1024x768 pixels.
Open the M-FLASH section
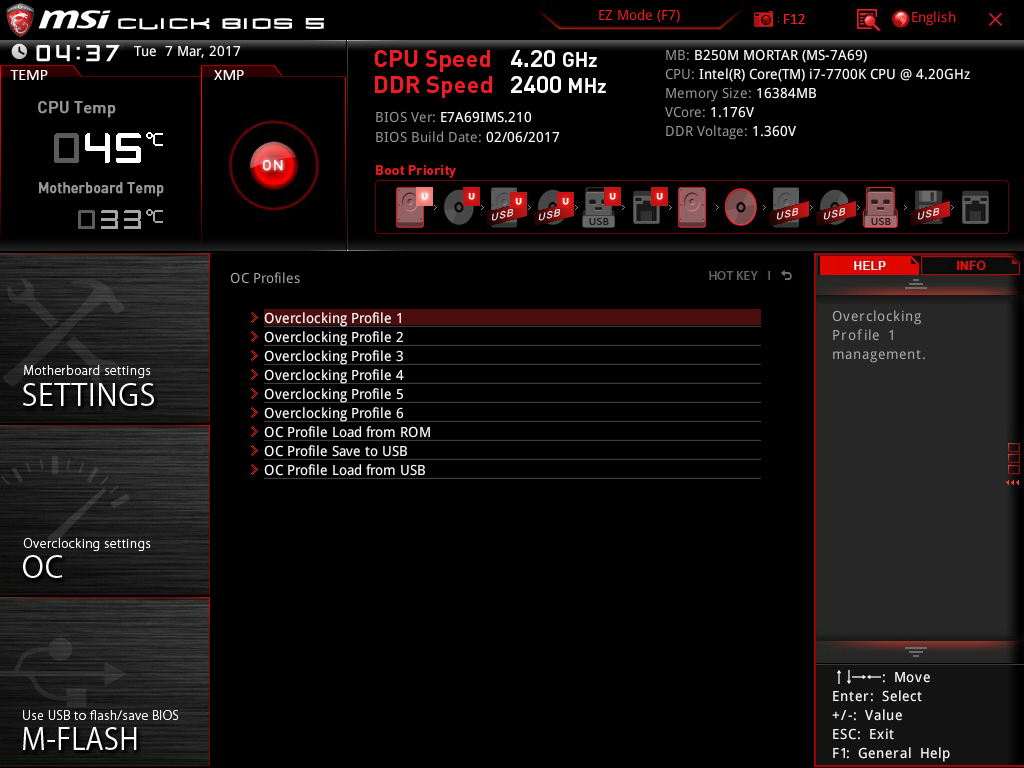pyautogui.click(x=105, y=683)
